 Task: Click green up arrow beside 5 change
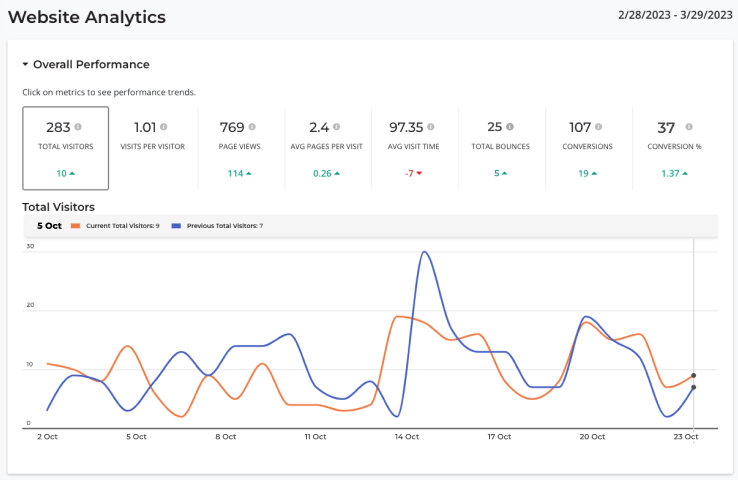pos(505,173)
